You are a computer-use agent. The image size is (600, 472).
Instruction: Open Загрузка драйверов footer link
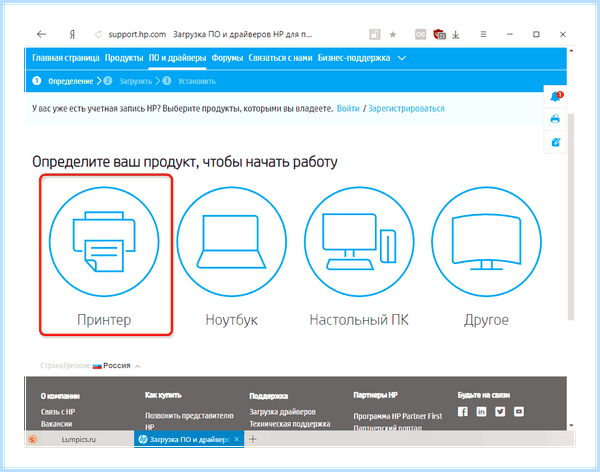(x=282, y=412)
